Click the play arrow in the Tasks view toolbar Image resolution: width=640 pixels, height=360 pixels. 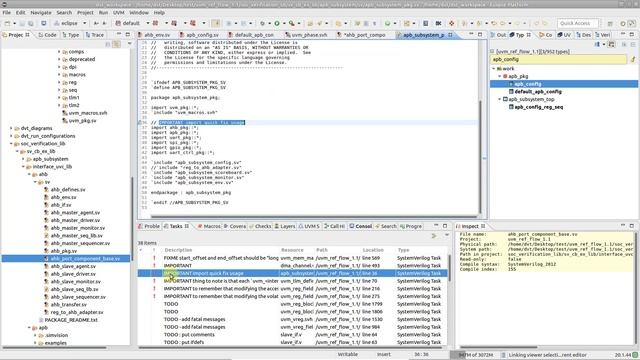[x=434, y=236]
